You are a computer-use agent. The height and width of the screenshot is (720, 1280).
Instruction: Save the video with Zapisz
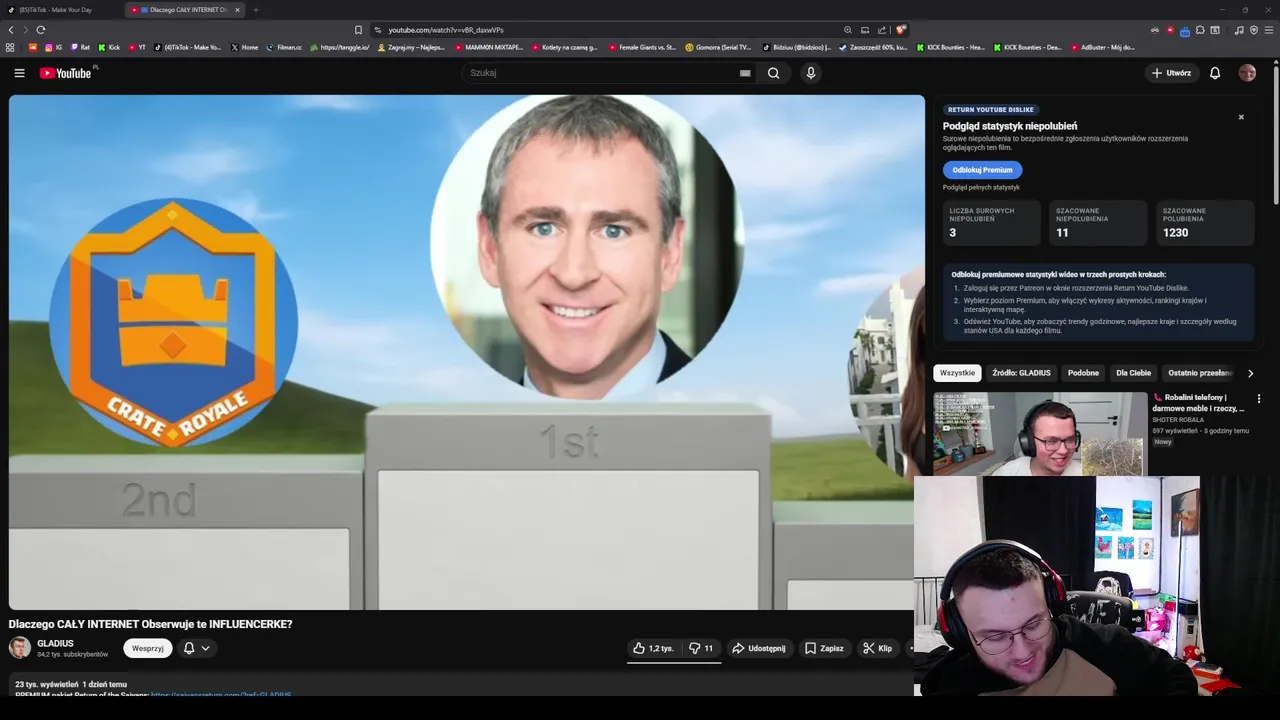tap(824, 648)
